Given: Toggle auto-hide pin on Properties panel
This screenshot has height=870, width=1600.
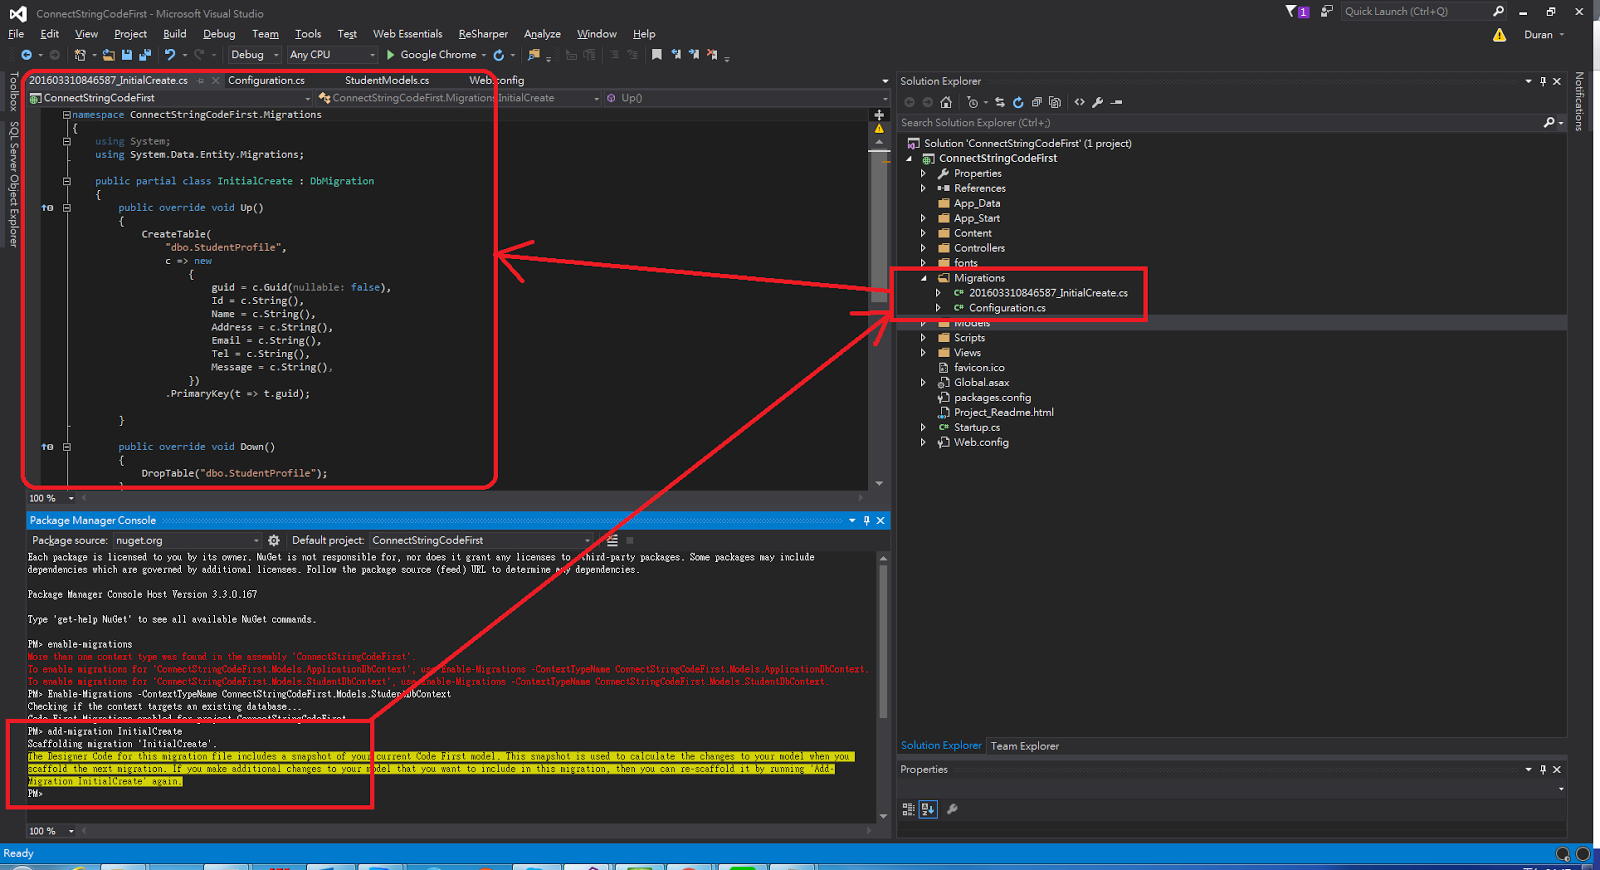Looking at the screenshot, I should click(x=1543, y=769).
